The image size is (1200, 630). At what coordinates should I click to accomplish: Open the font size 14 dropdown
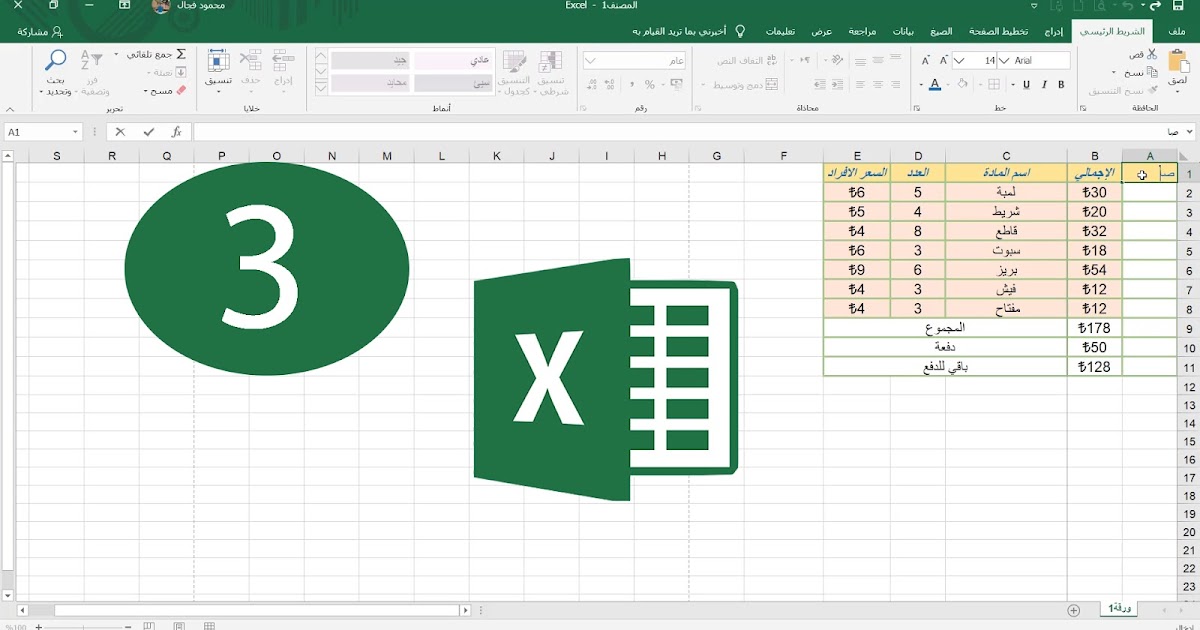(x=959, y=60)
